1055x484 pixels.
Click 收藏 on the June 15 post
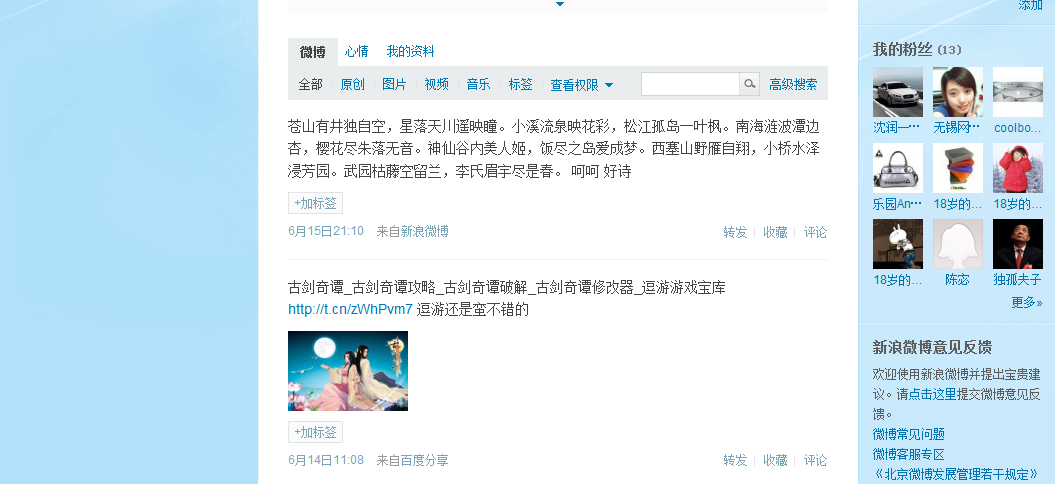pos(775,232)
